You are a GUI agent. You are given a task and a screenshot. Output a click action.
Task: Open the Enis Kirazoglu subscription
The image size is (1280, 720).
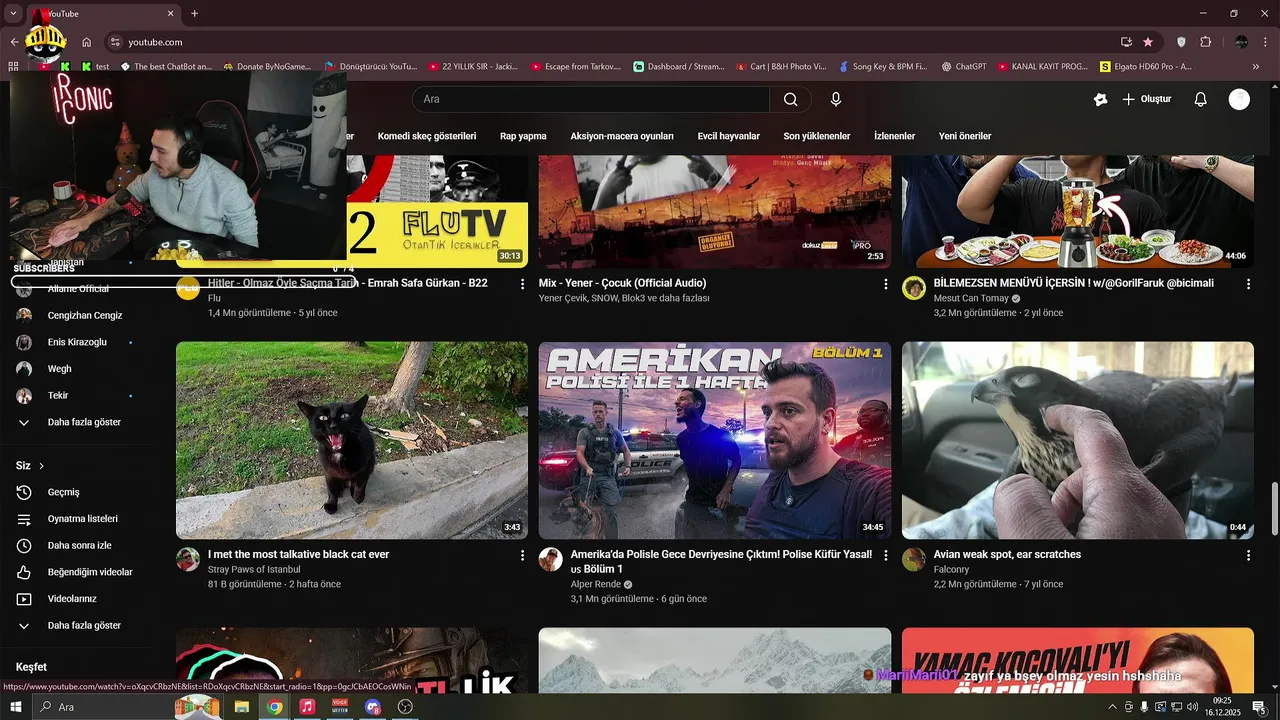tap(75, 342)
